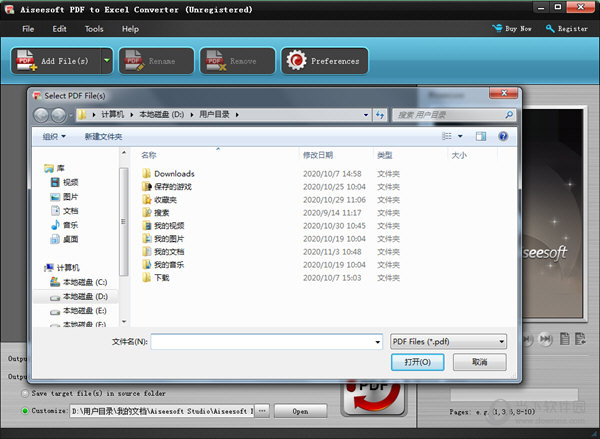Screen dimensions: 600x439
Task: Select 音乐 library in sidebar
Action: coord(64,225)
